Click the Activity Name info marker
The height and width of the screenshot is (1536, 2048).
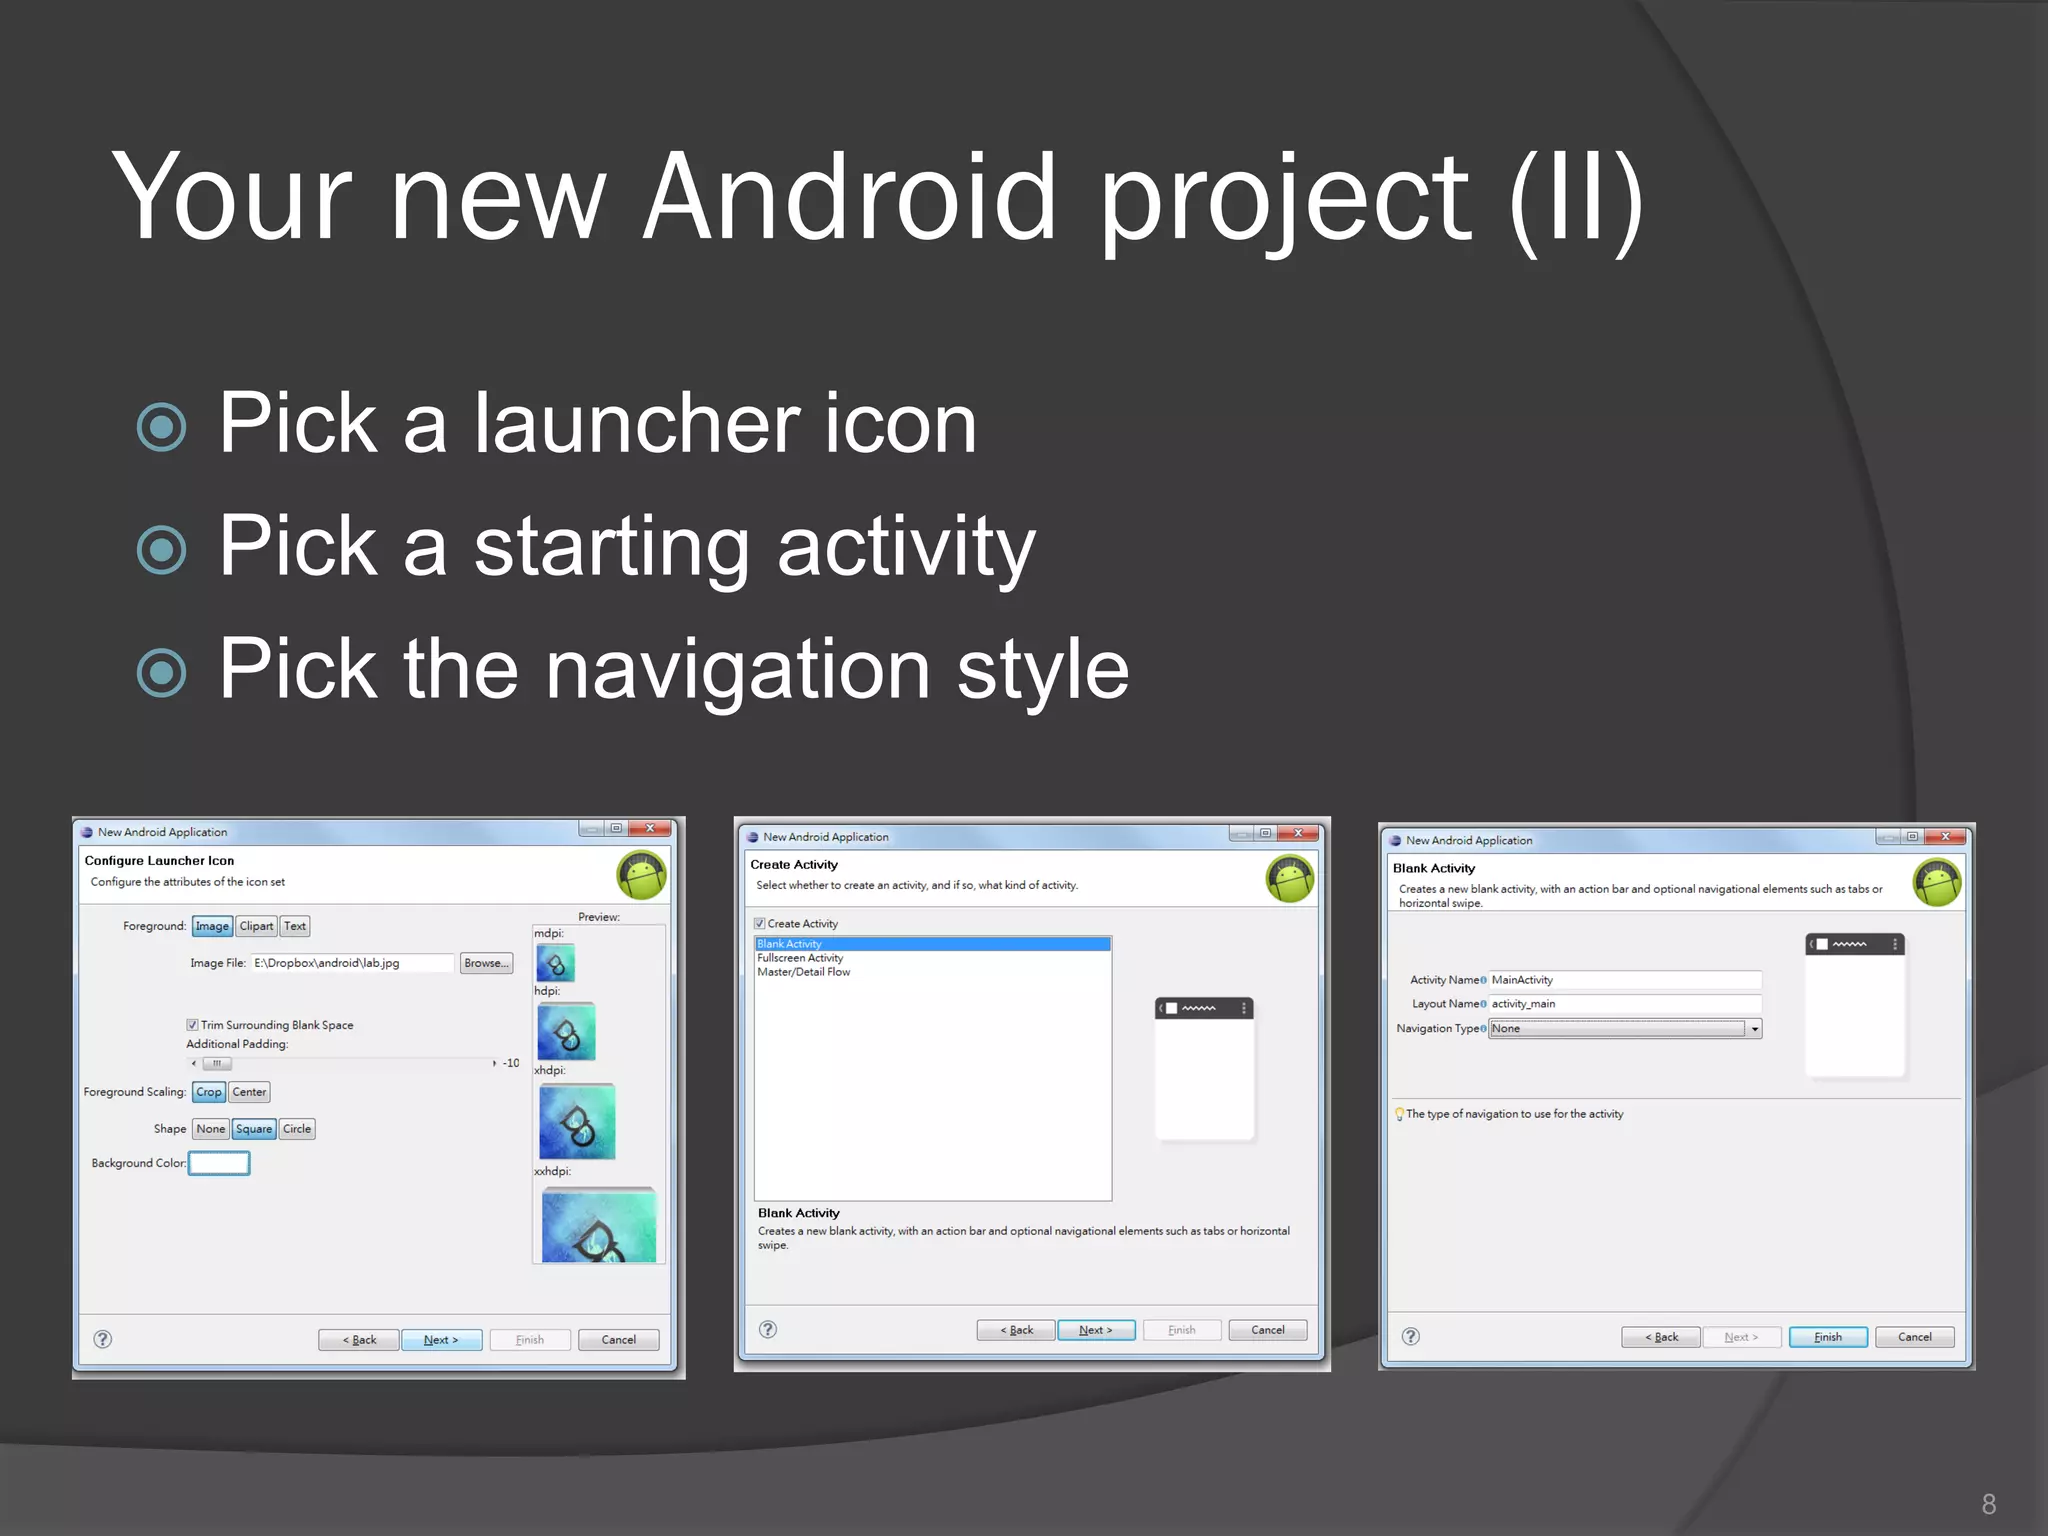[1483, 980]
